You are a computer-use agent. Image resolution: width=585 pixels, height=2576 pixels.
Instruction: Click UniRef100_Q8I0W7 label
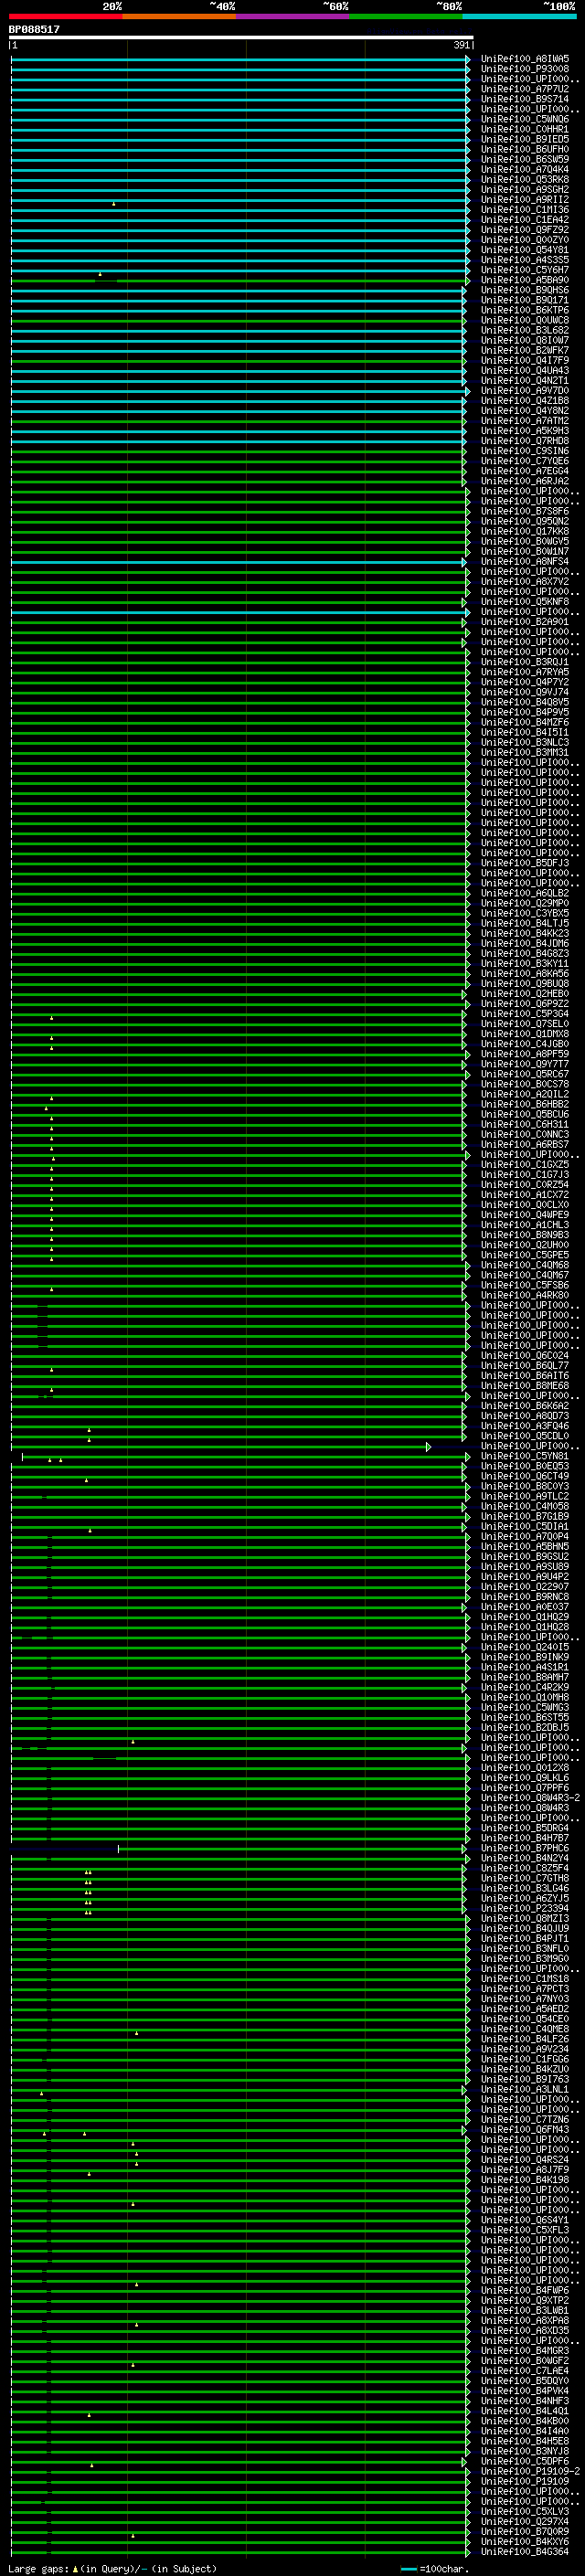point(525,340)
